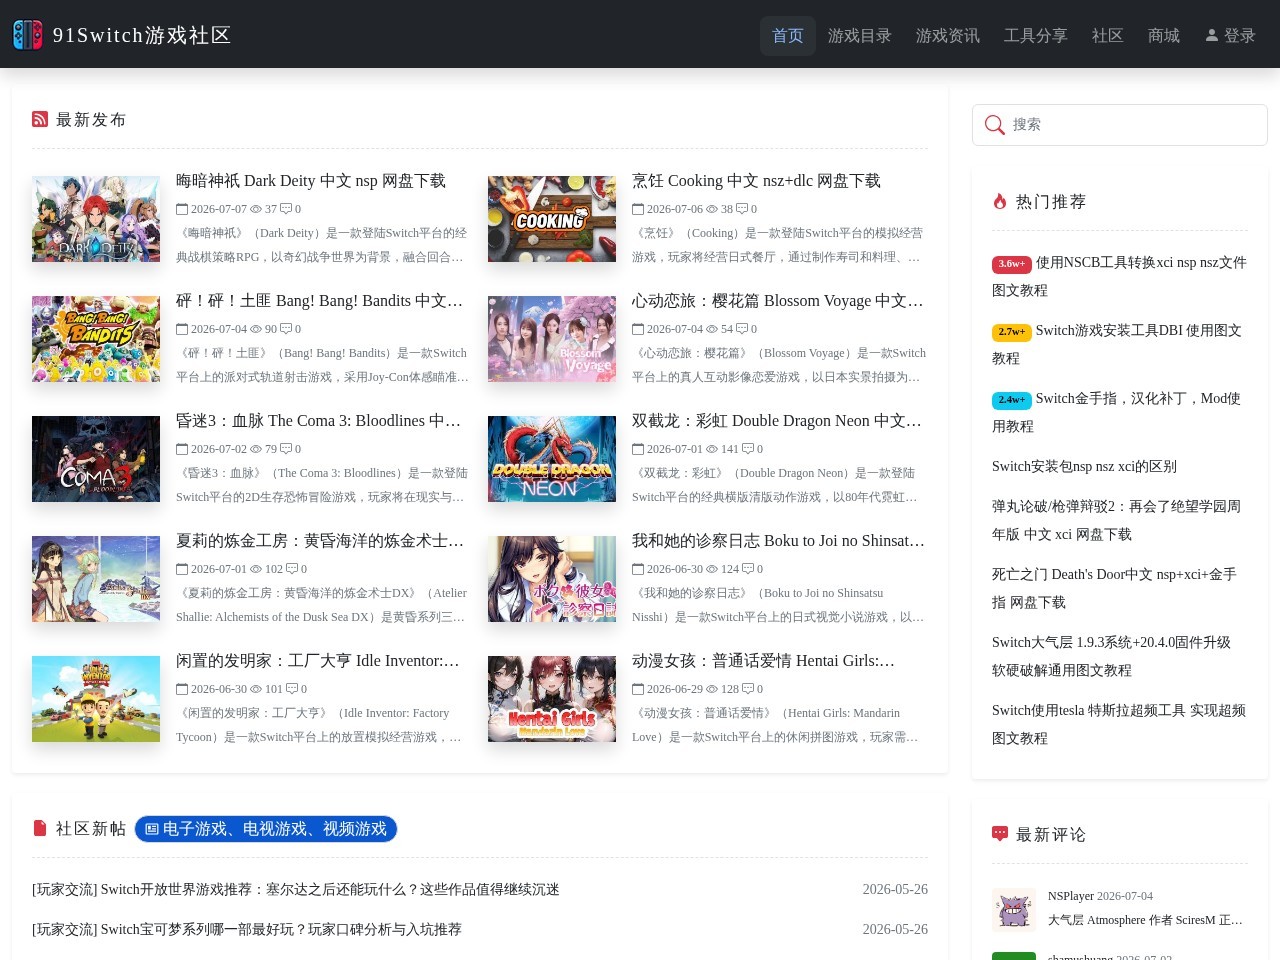Screen dimensions: 1280x960
Task: Click the 电子游戏、电视游戏、视频游戏 tag
Action: tap(266, 829)
